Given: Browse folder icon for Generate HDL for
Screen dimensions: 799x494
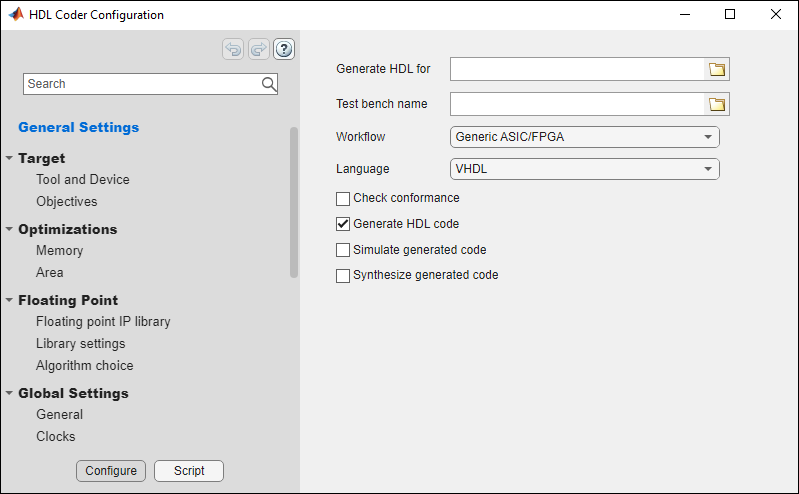Looking at the screenshot, I should 717,69.
